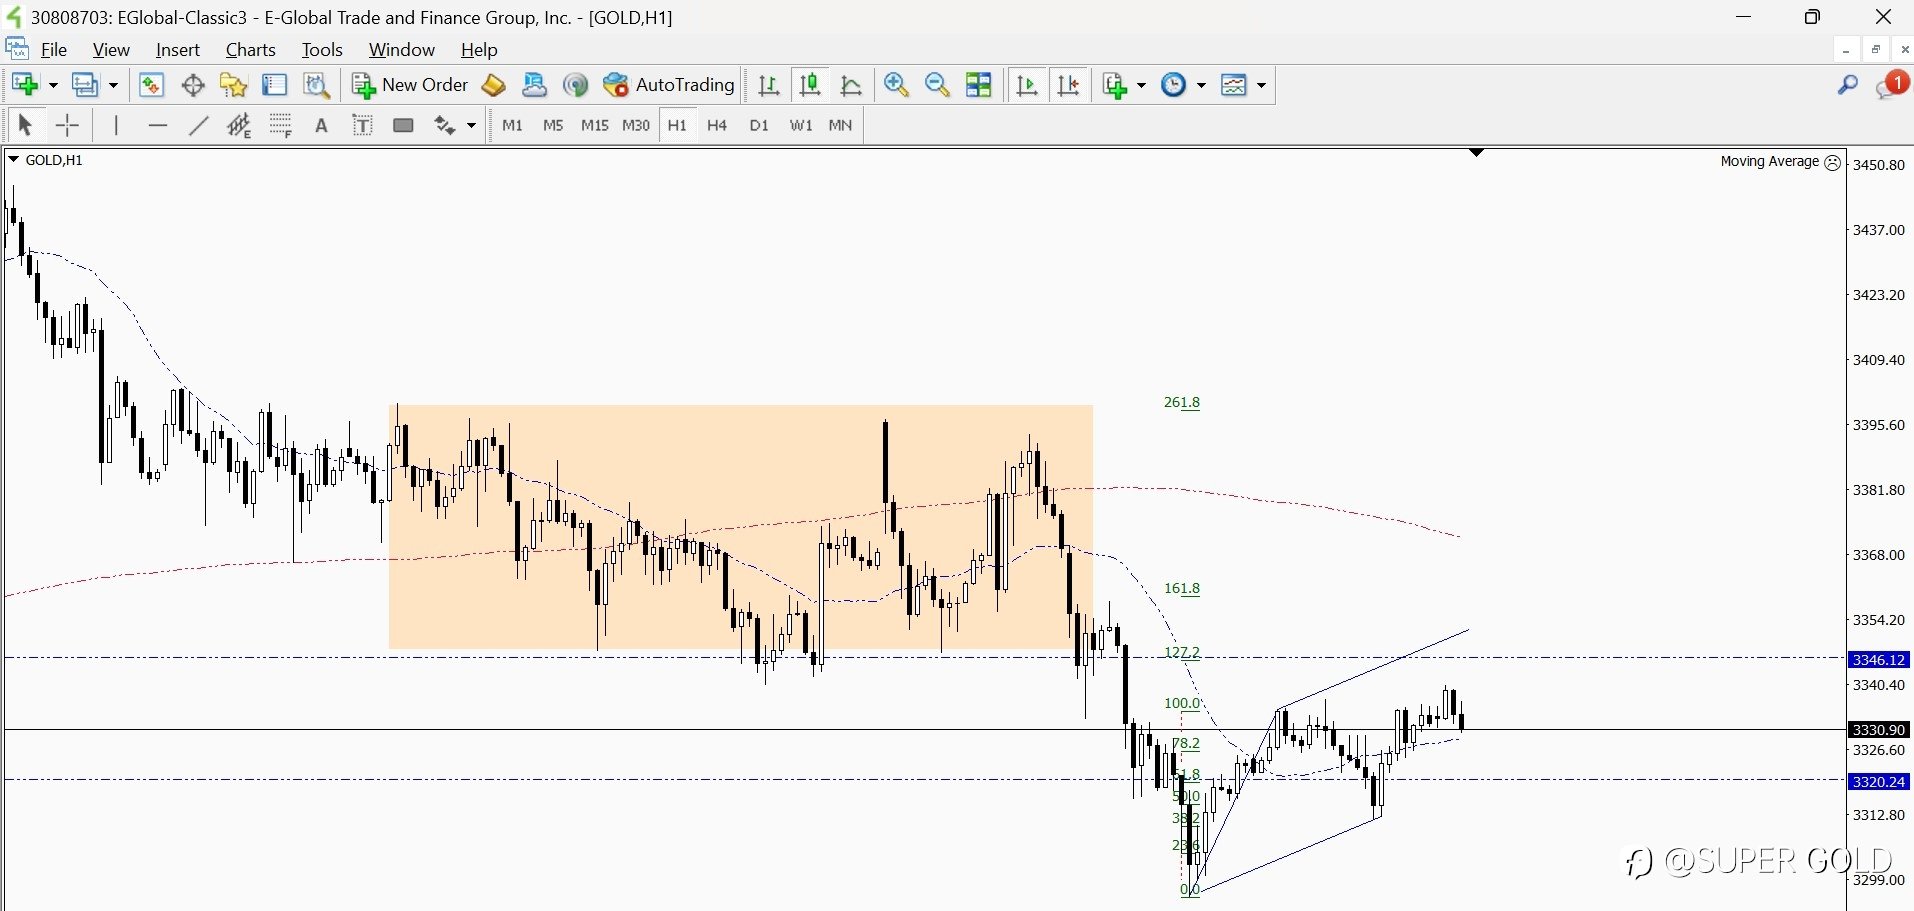Select the crosshair tool

click(x=67, y=125)
